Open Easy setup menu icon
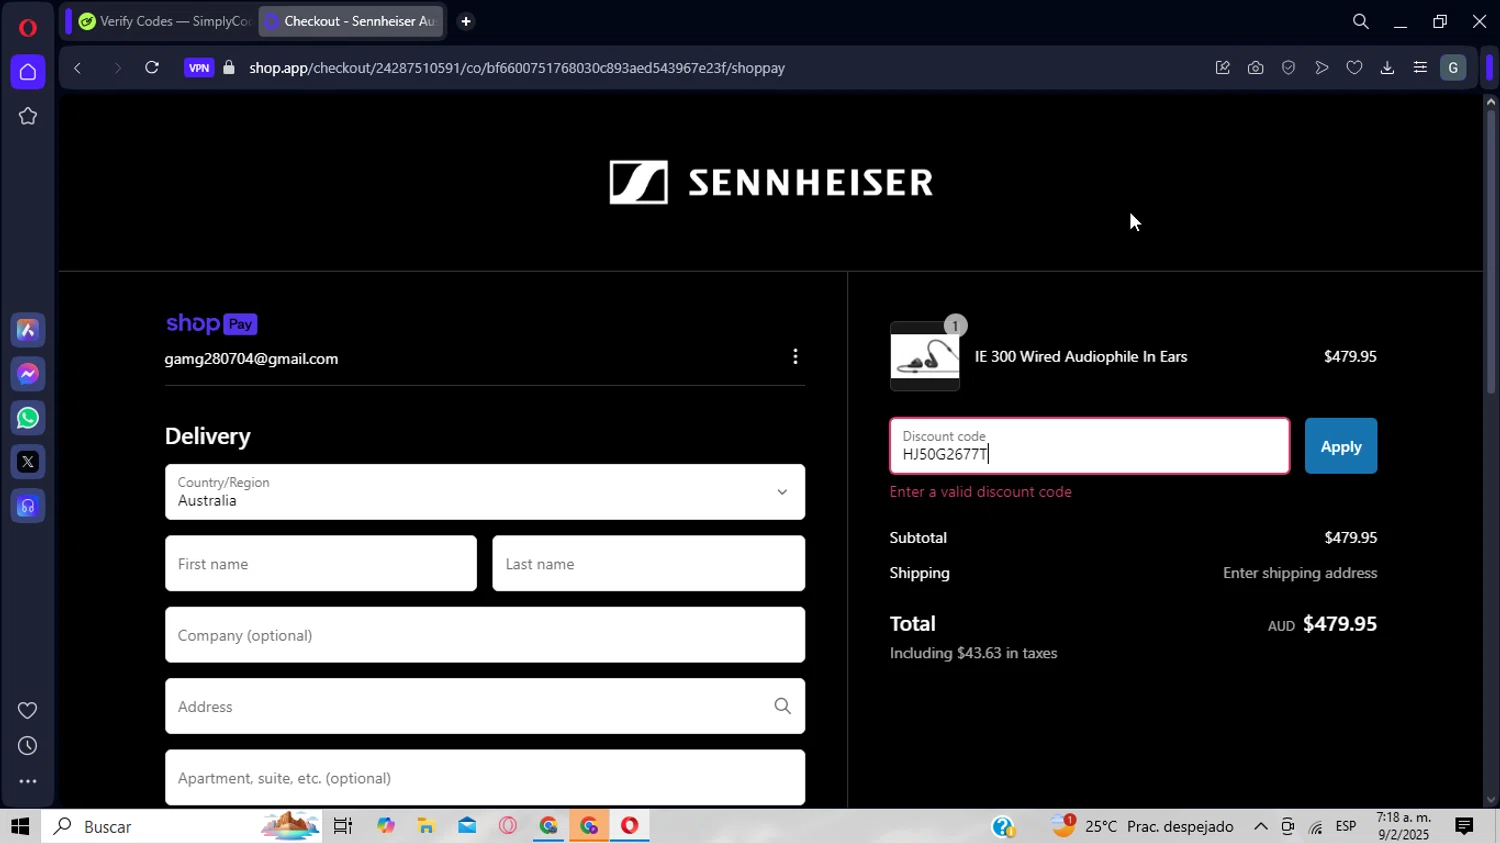The image size is (1500, 843). (1420, 68)
